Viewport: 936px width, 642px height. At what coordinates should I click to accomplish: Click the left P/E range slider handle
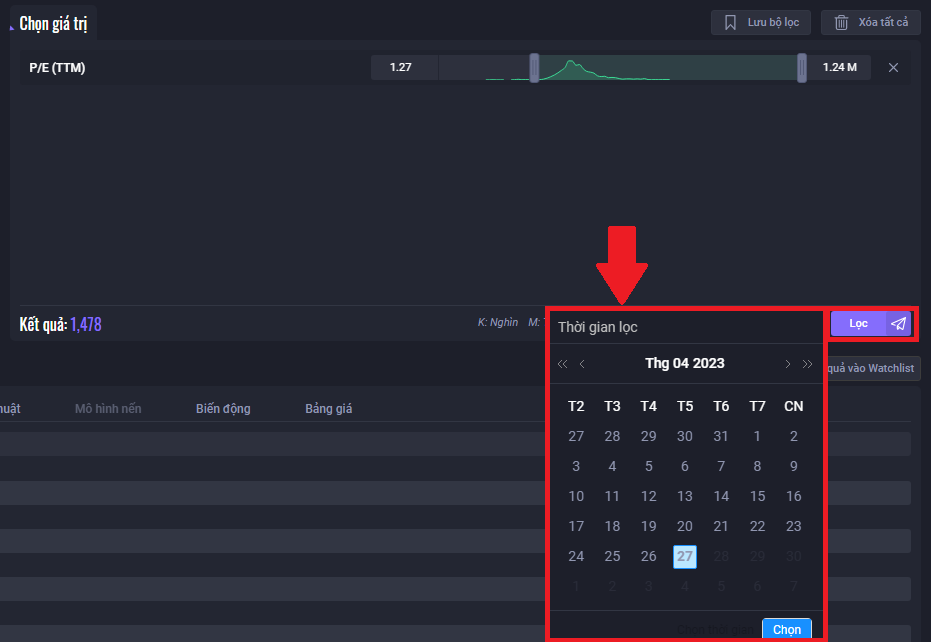[x=535, y=68]
